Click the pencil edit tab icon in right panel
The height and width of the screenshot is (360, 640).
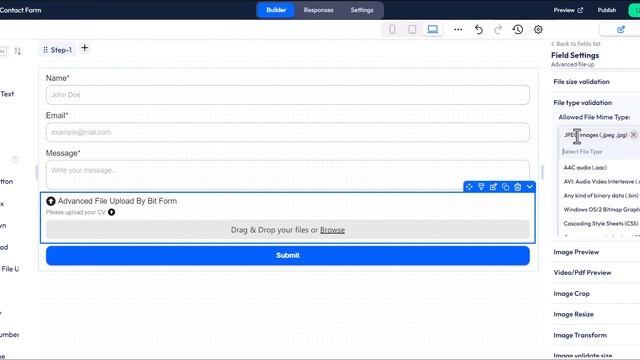pos(621,29)
